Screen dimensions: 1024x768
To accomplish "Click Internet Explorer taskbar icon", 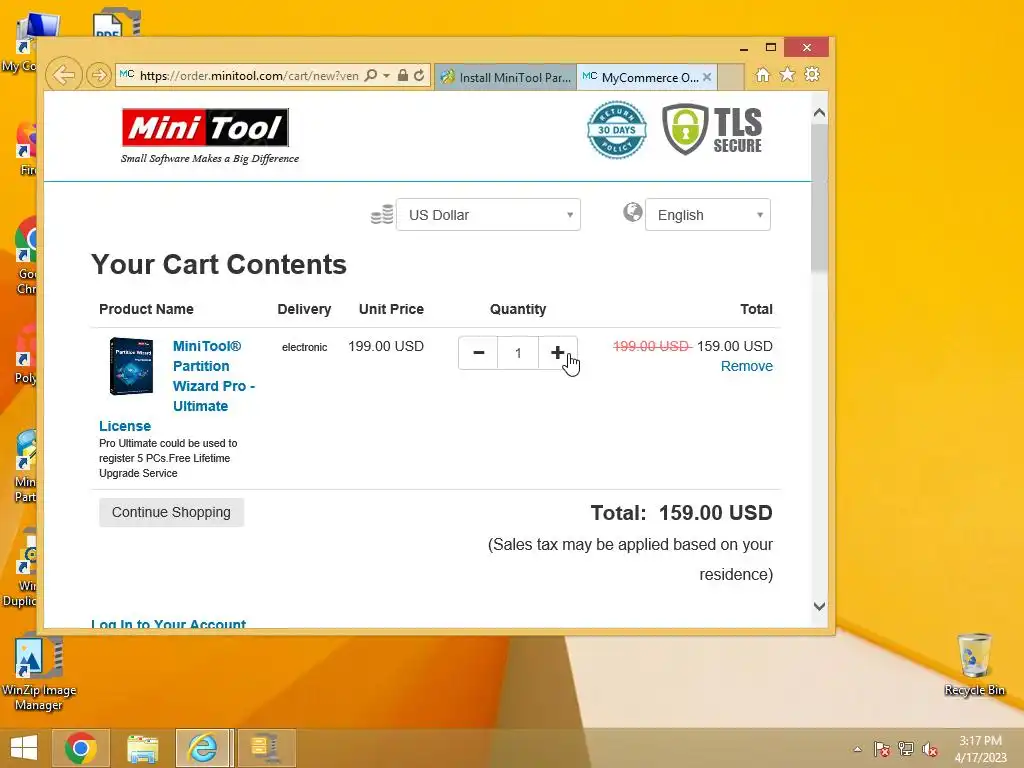I will click(202, 748).
